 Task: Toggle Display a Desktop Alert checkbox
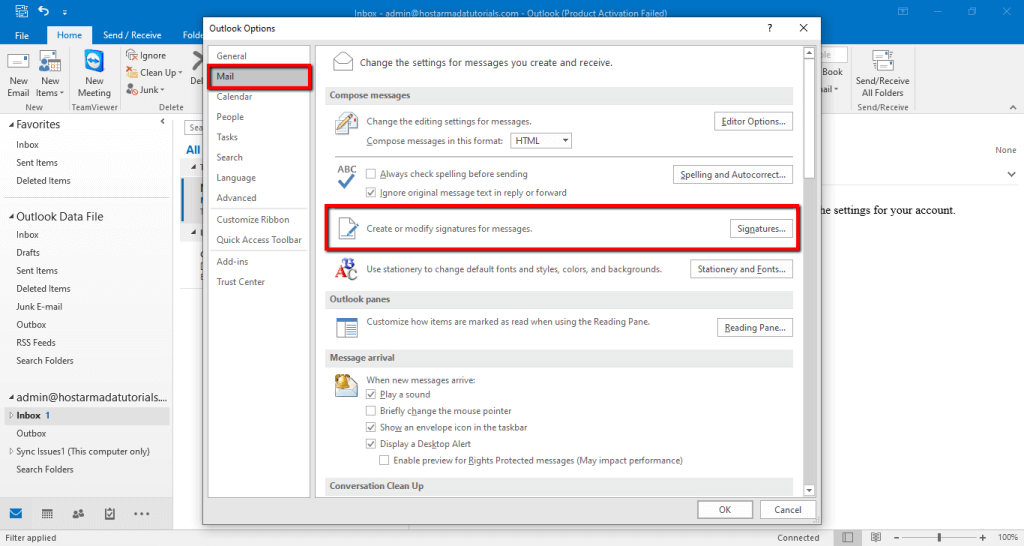(371, 444)
